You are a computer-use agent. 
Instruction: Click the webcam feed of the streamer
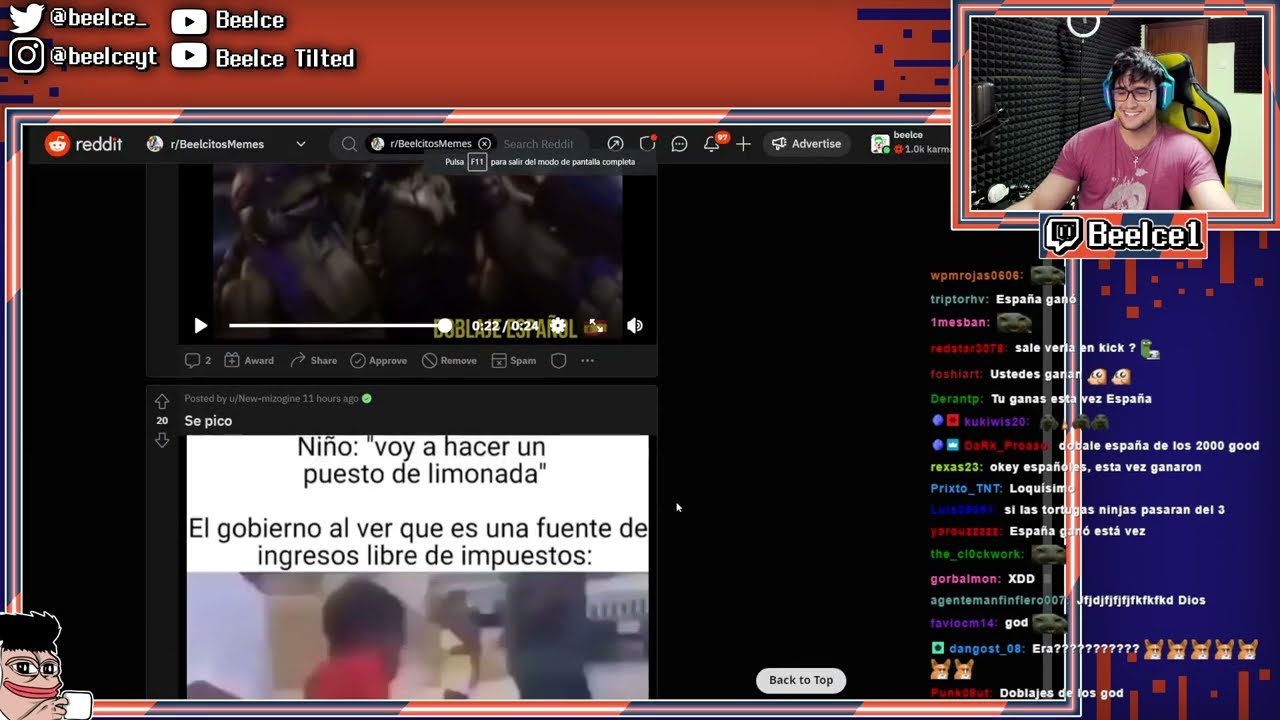[x=1116, y=113]
